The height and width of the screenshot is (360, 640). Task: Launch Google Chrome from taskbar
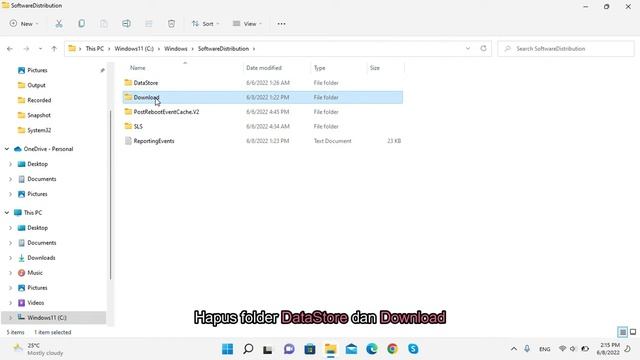click(x=392, y=349)
